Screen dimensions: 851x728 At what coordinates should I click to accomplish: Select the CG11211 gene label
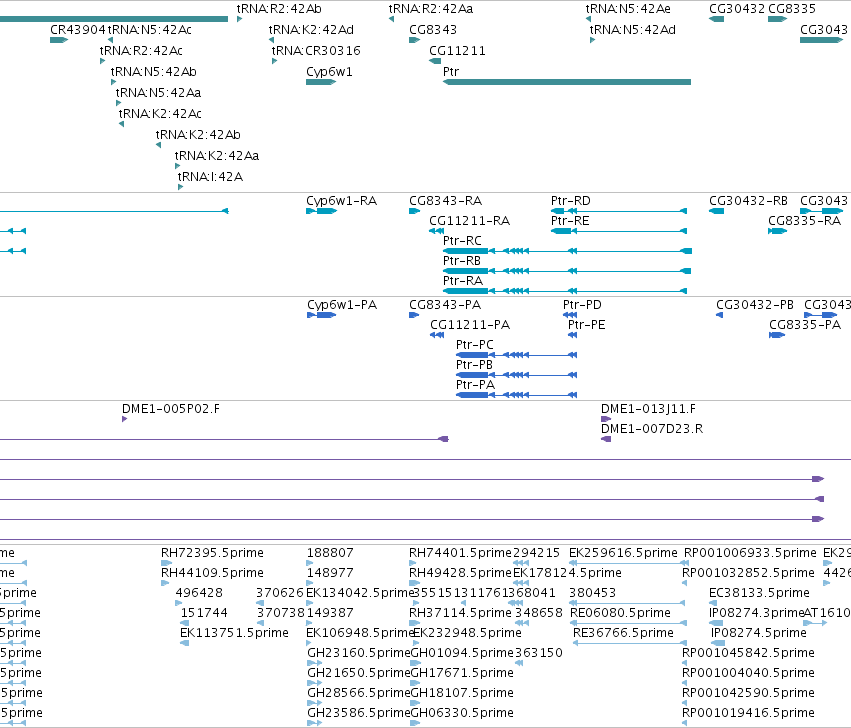coord(458,51)
